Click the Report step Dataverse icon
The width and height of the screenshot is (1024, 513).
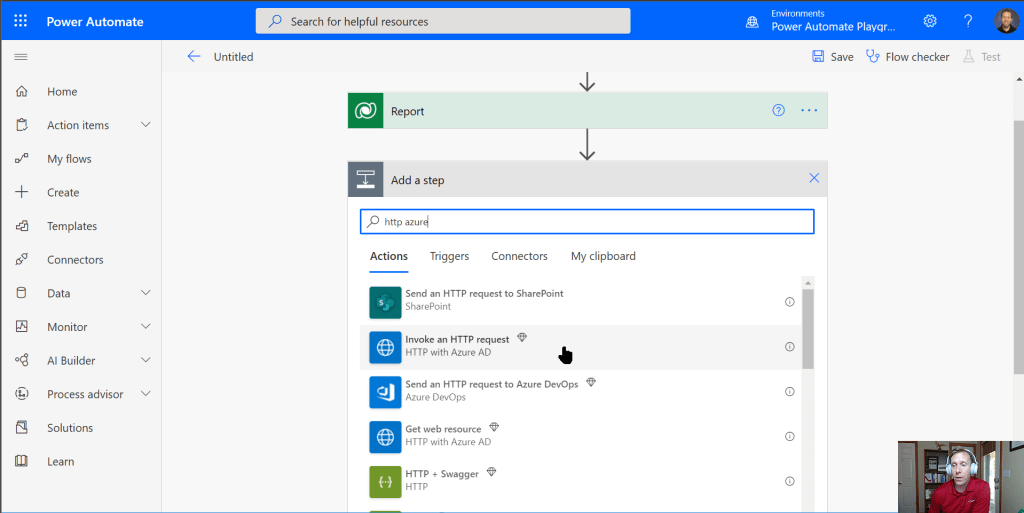pyautogui.click(x=366, y=110)
